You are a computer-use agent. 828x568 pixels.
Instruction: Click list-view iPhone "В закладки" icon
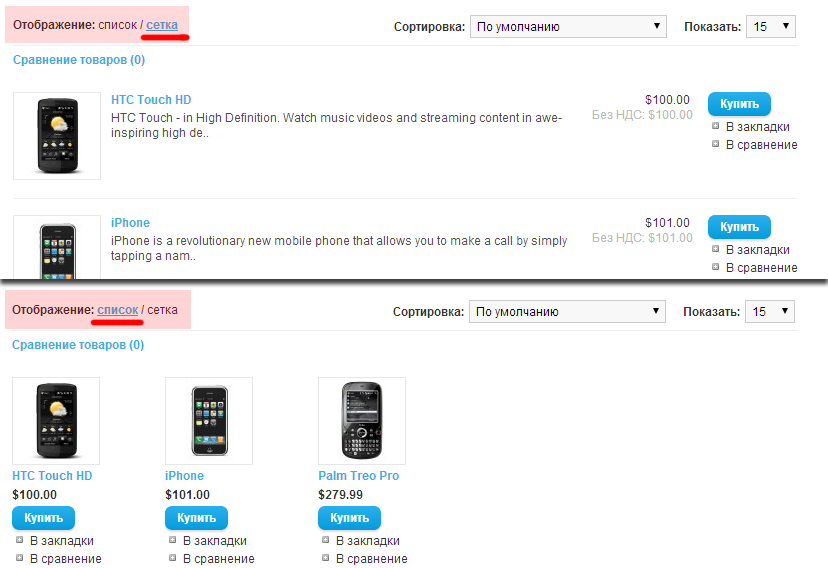click(716, 250)
